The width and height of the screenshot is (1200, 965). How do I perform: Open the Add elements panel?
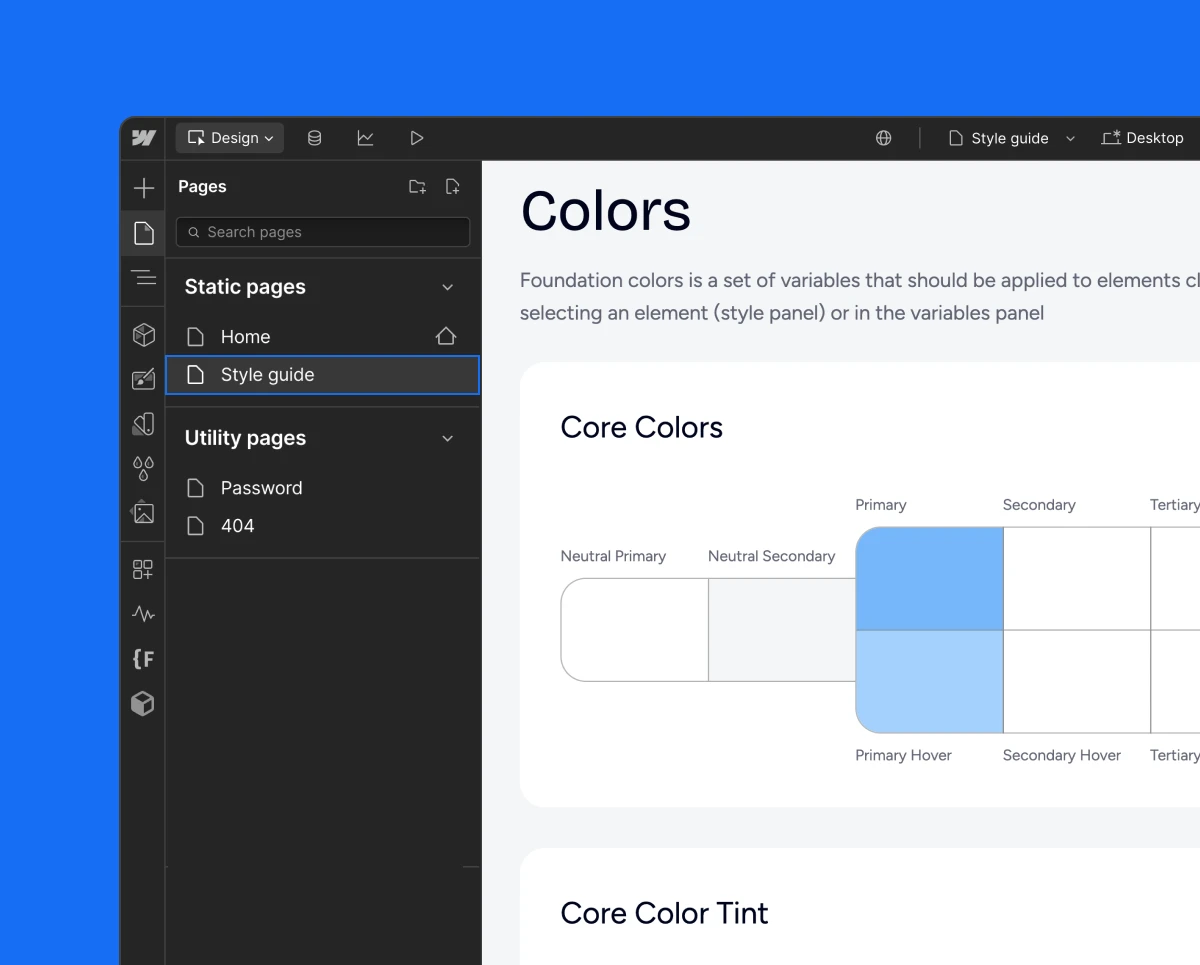point(144,188)
